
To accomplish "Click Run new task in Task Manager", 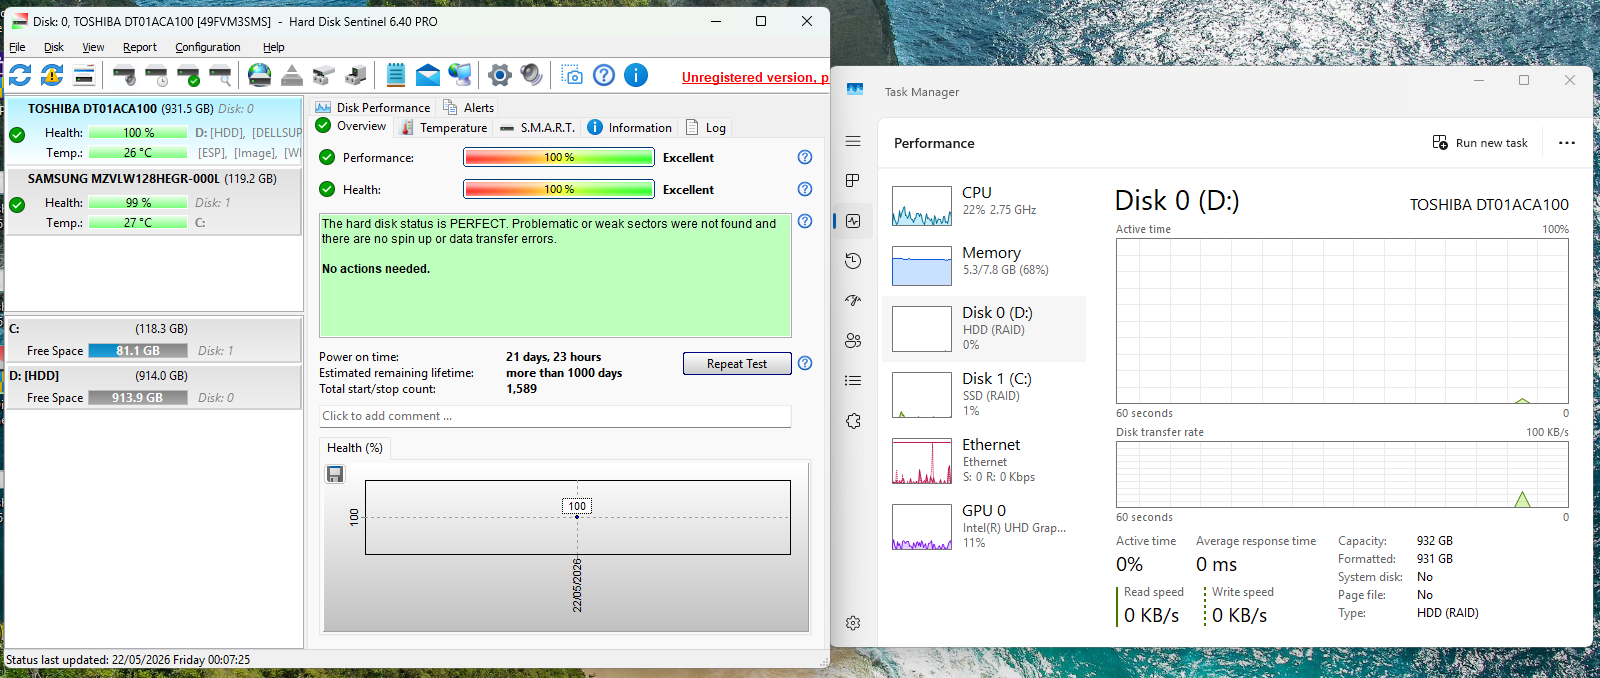I will tap(1480, 143).
